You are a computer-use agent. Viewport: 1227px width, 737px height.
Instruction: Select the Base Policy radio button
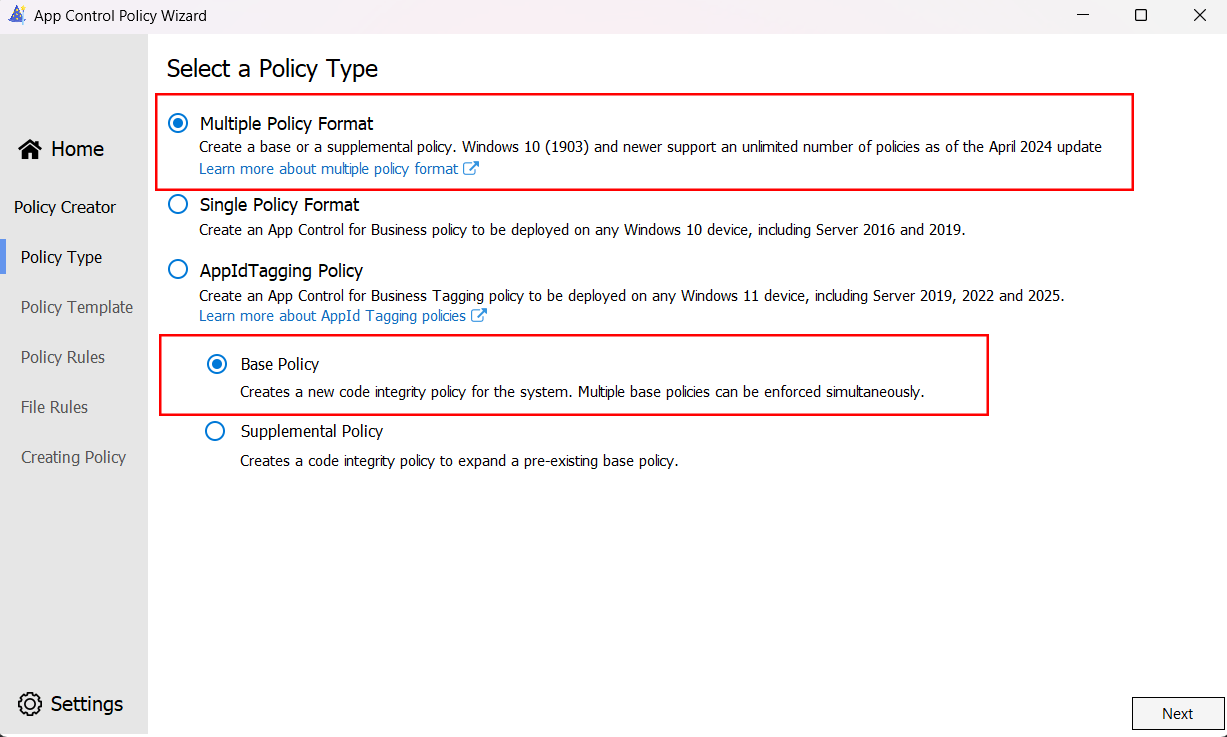pyautogui.click(x=216, y=364)
